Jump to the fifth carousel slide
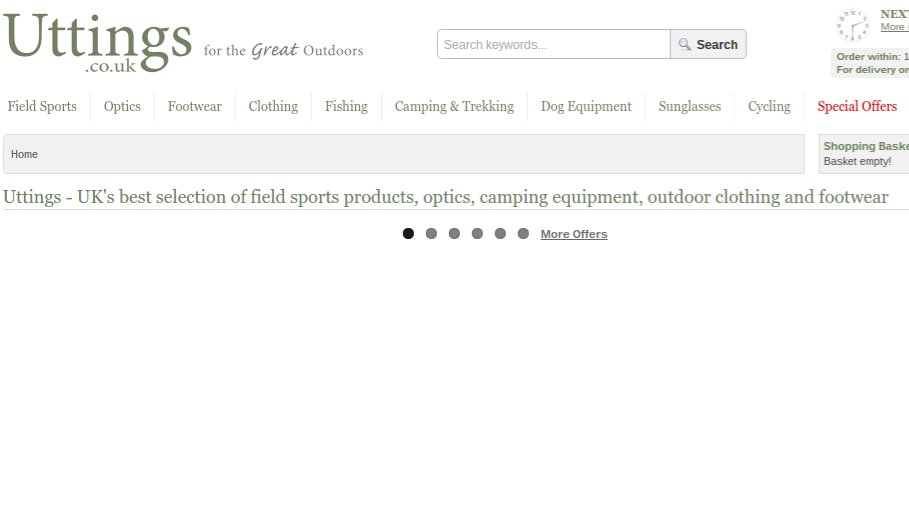The height and width of the screenshot is (512, 909). coord(500,233)
